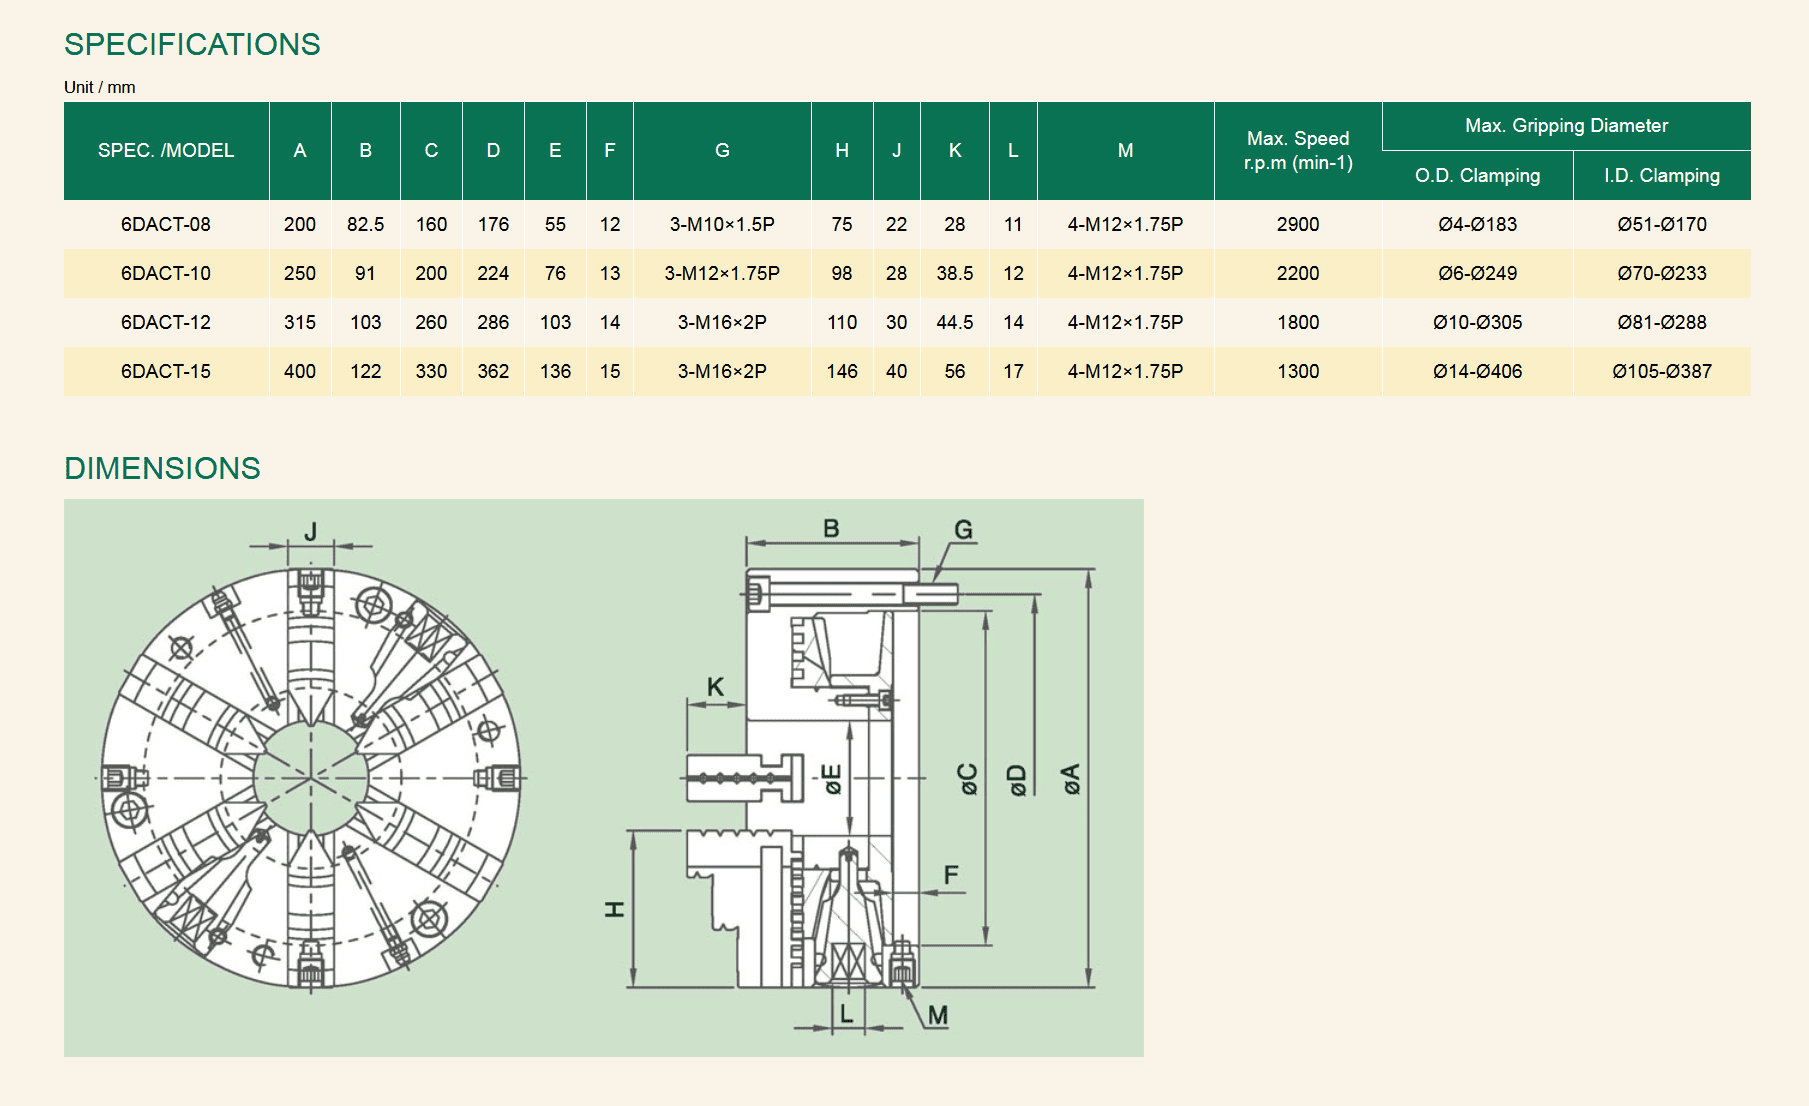Click the DIMENSIONS heading
The width and height of the screenshot is (1809, 1106).
[162, 468]
